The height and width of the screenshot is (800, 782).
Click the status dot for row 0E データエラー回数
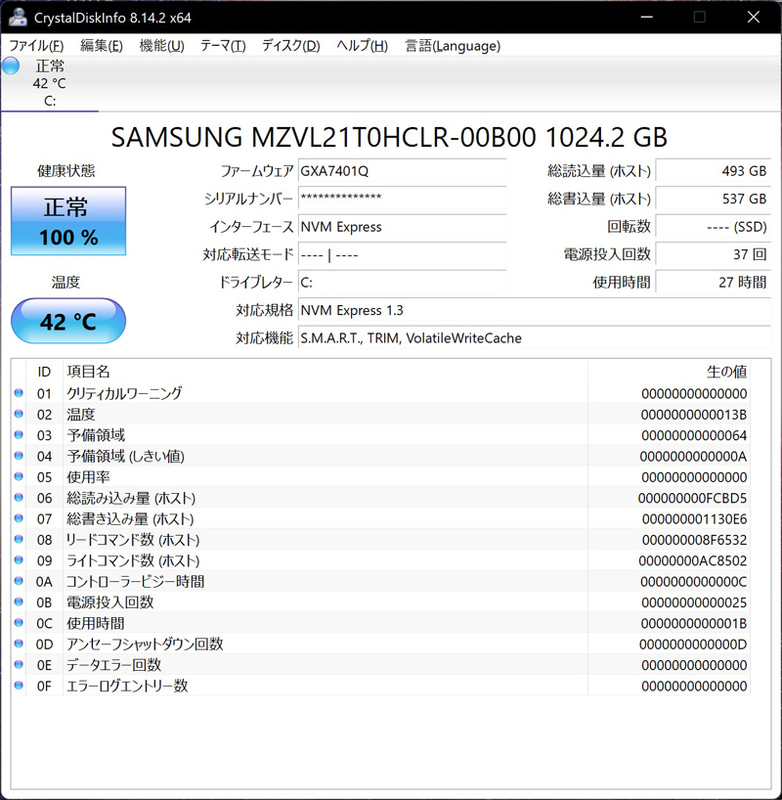[x=19, y=665]
